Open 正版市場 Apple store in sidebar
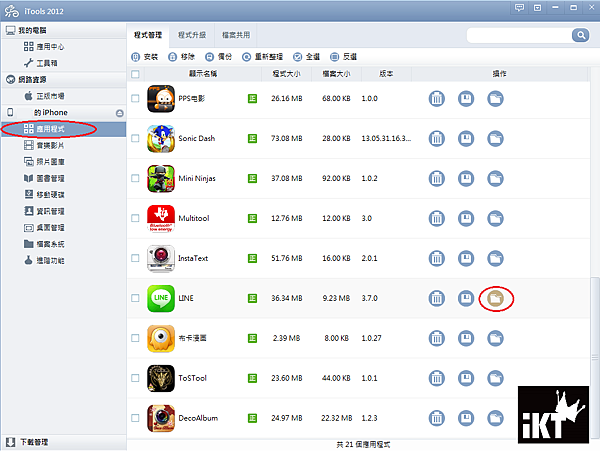The width and height of the screenshot is (600, 457). coord(44,96)
